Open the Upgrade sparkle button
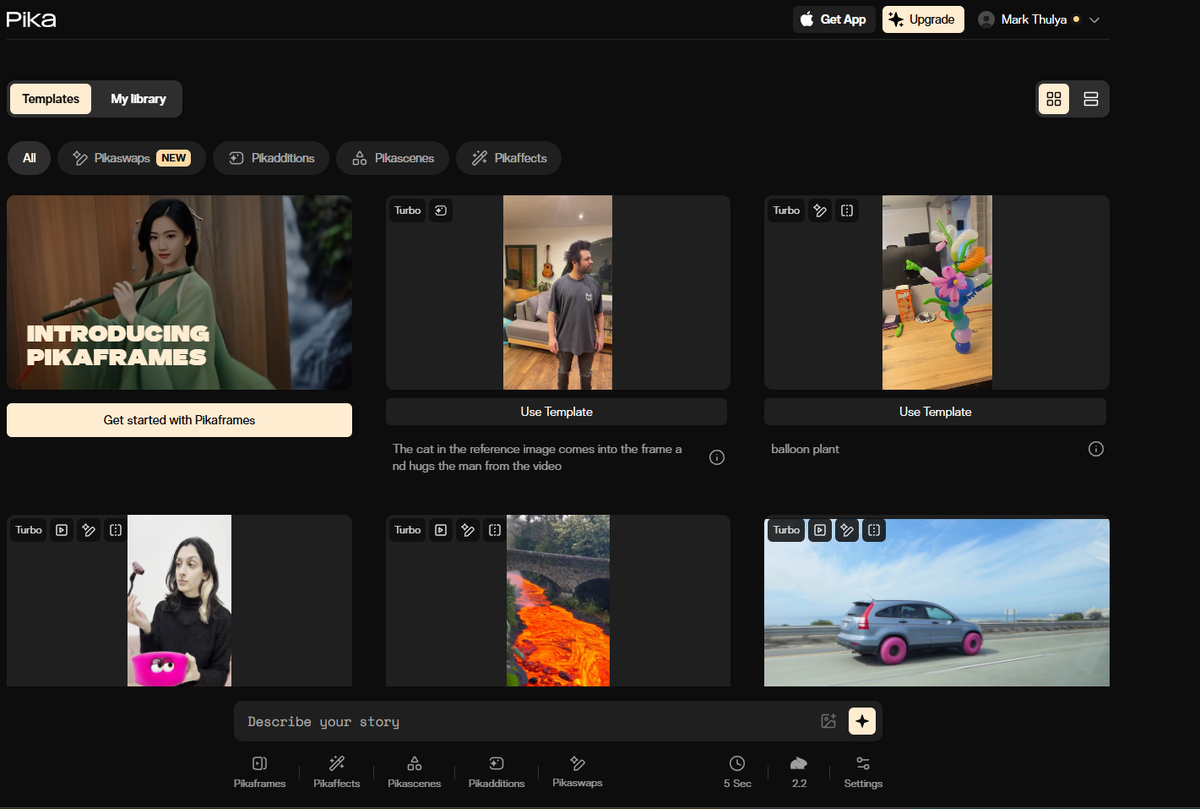Image resolution: width=1200 pixels, height=809 pixels. tap(923, 19)
